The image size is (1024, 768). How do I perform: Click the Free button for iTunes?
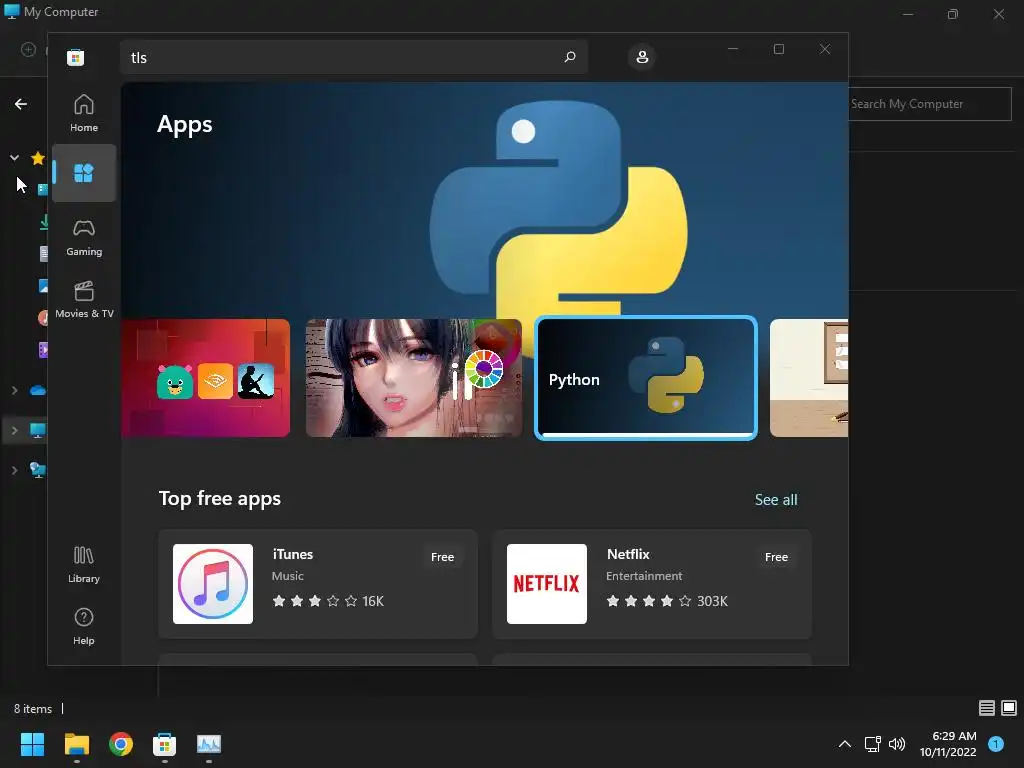pyautogui.click(x=442, y=557)
